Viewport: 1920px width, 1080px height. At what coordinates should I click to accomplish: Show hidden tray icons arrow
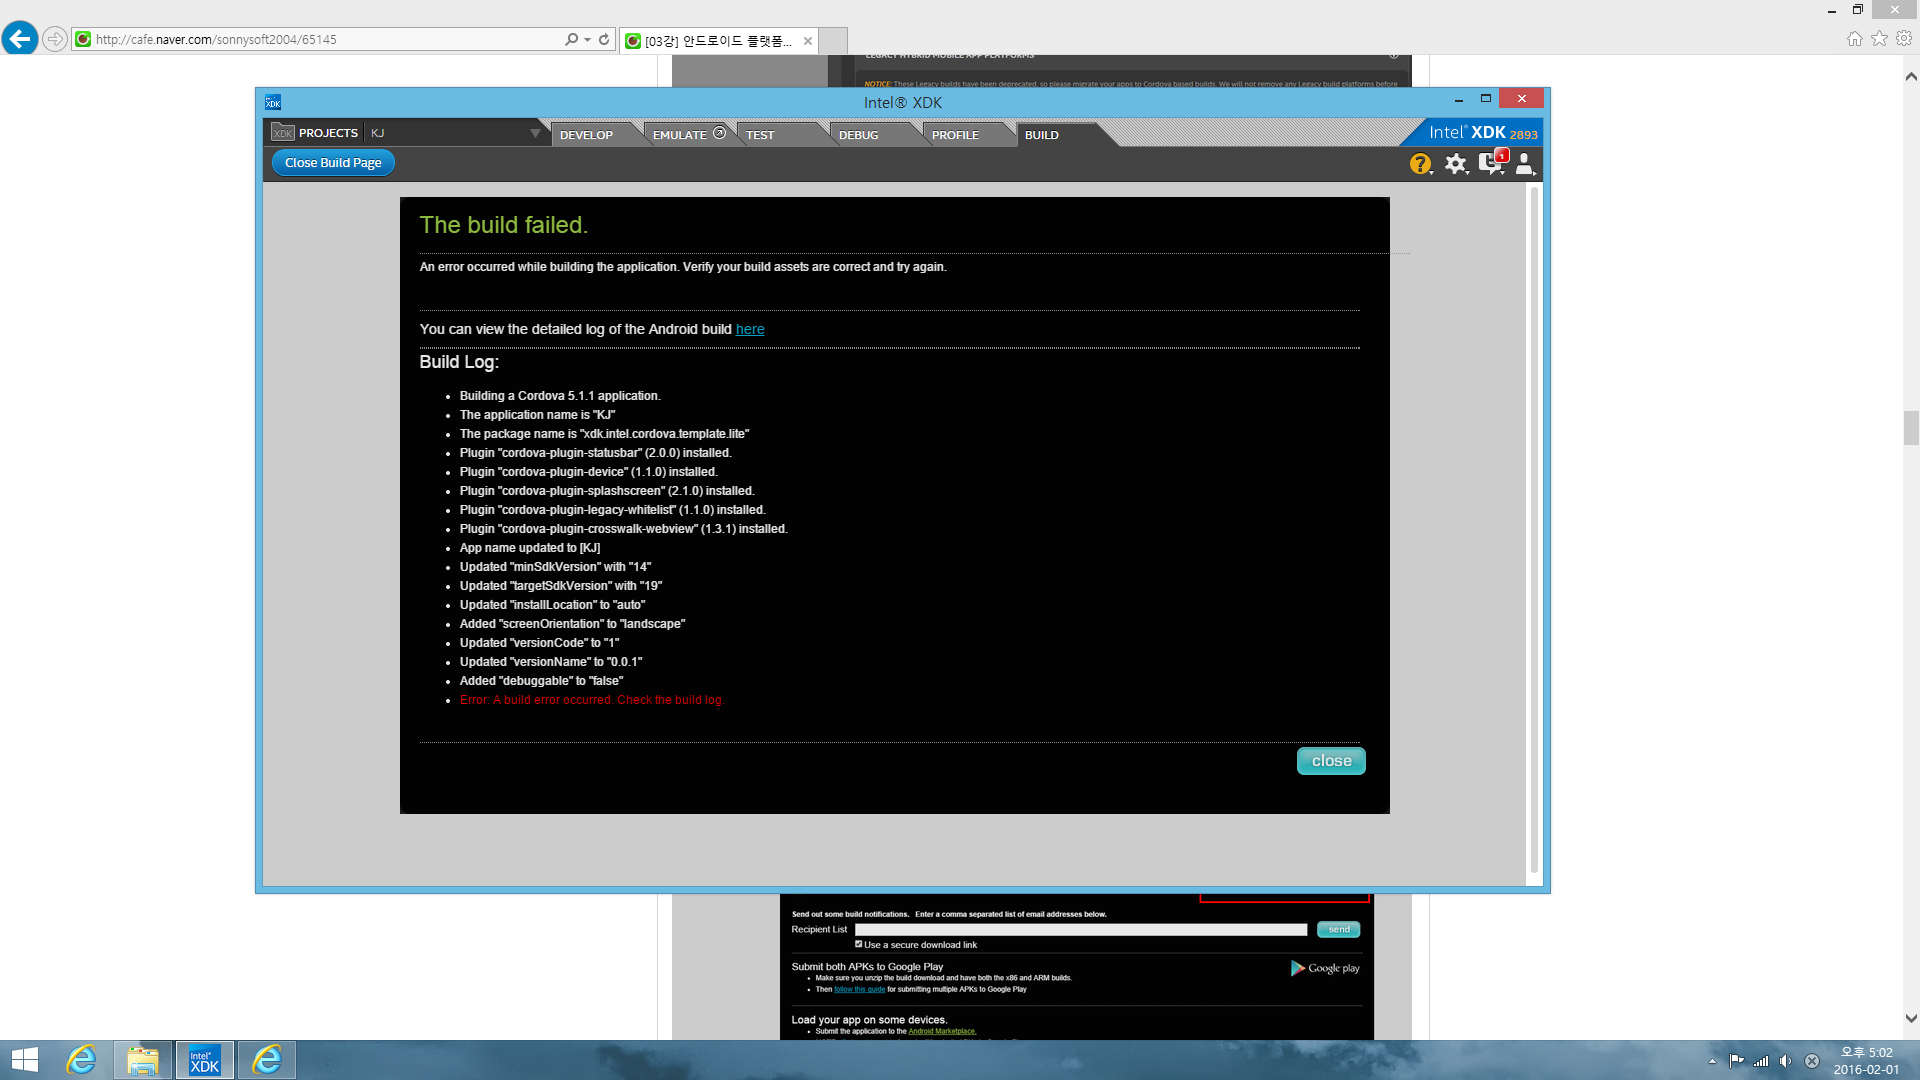pyautogui.click(x=1712, y=1061)
